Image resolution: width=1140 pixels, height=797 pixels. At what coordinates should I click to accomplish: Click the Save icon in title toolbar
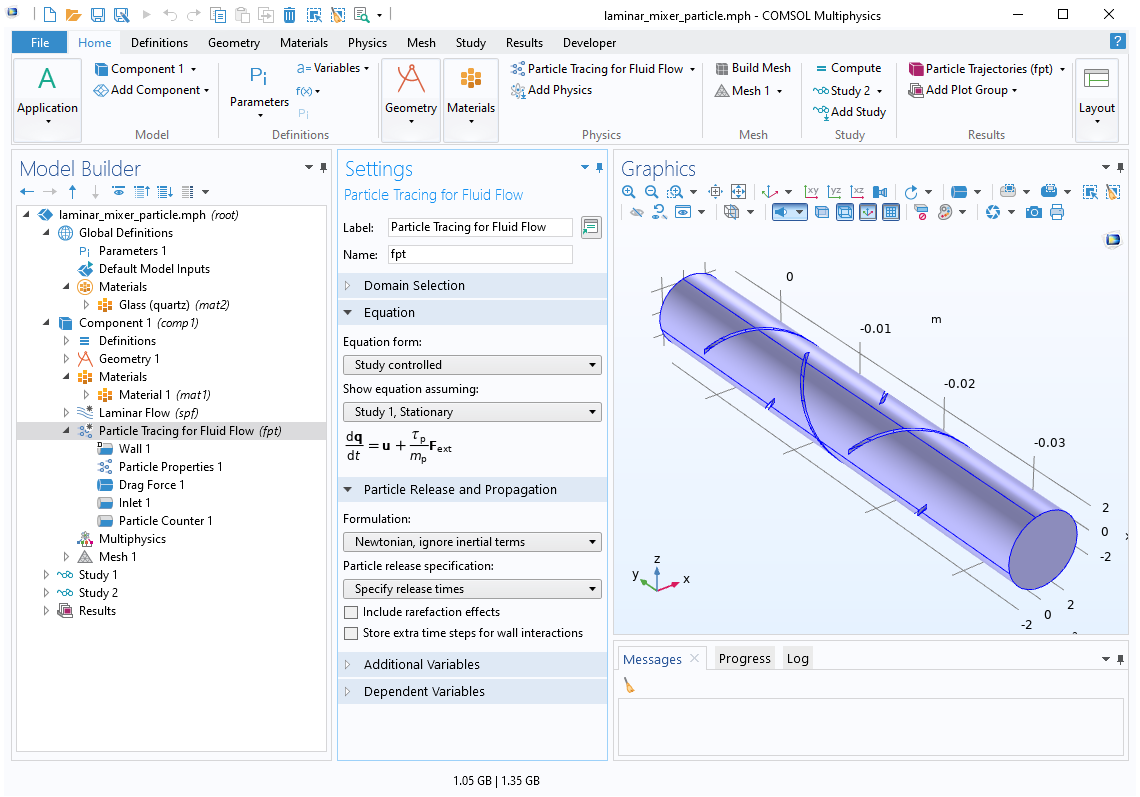(x=98, y=15)
